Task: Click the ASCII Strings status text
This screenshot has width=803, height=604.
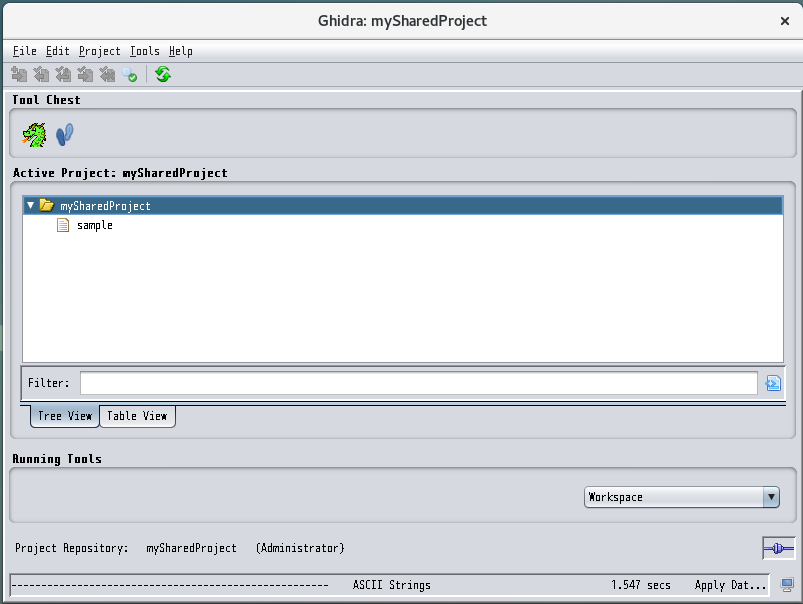Action: tap(392, 585)
